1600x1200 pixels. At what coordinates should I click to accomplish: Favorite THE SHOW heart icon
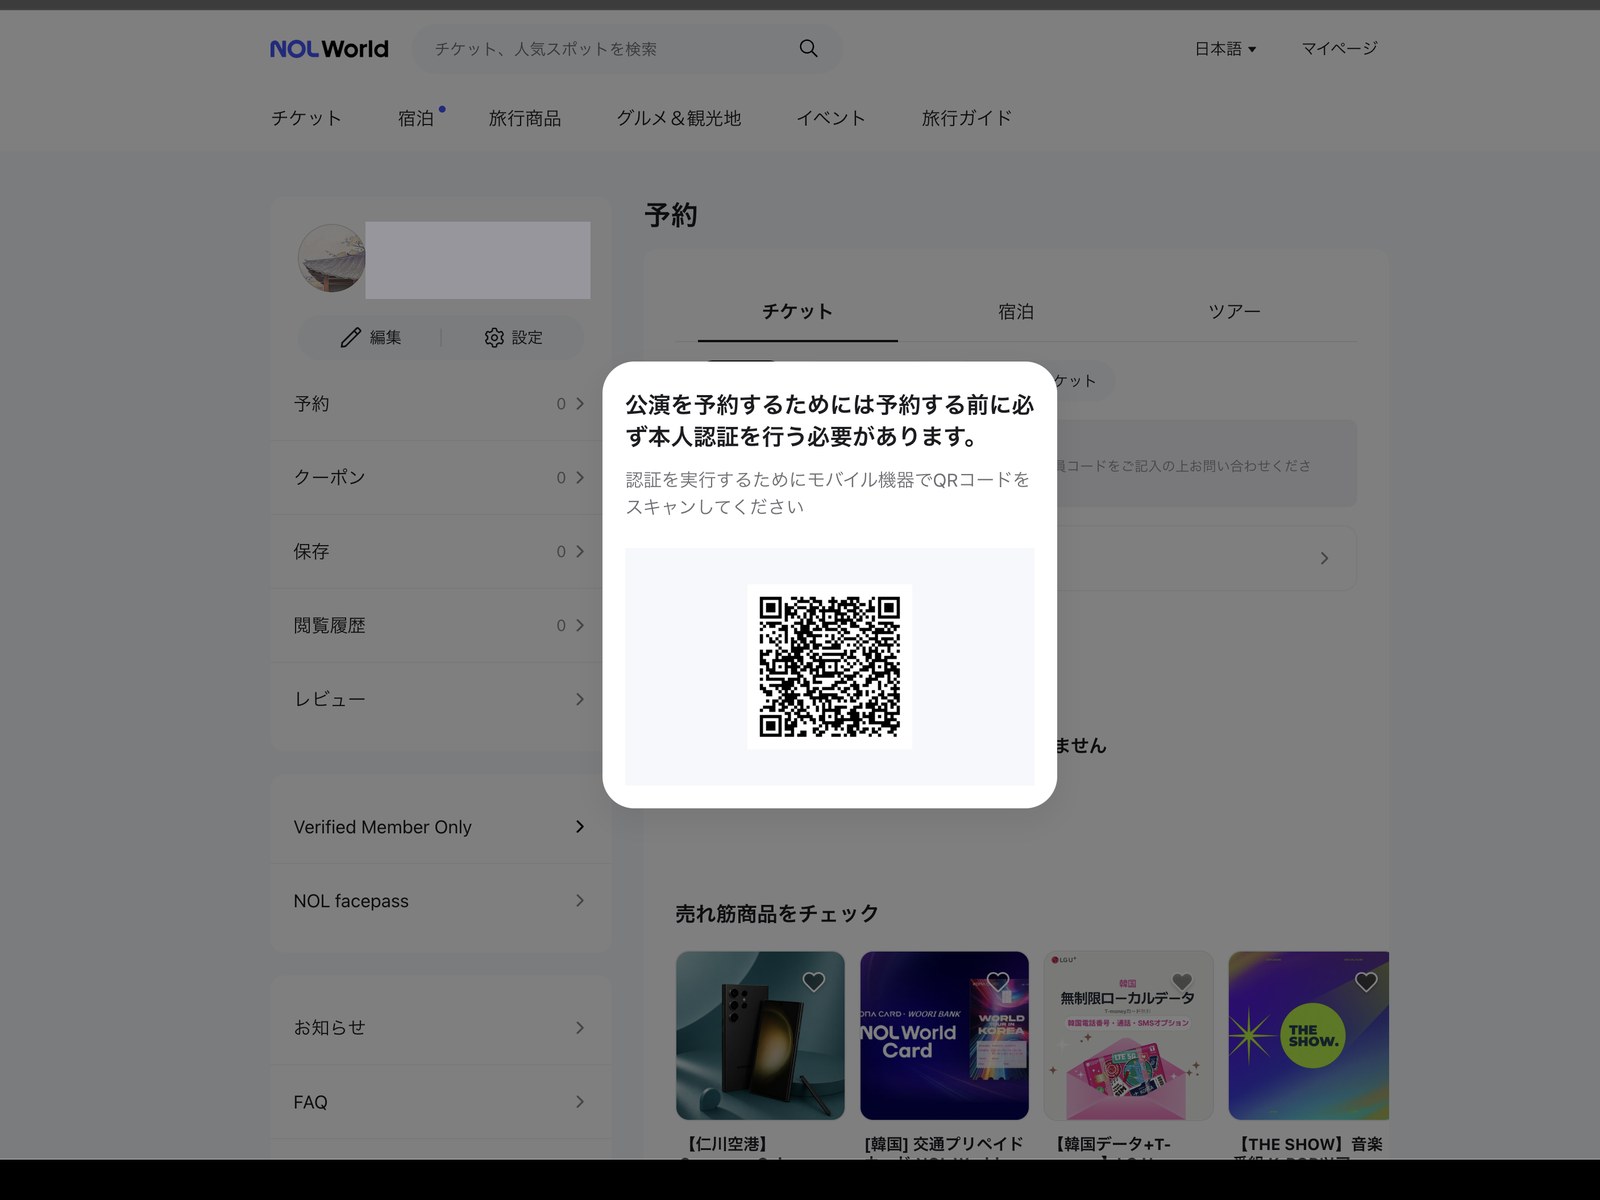(1366, 982)
